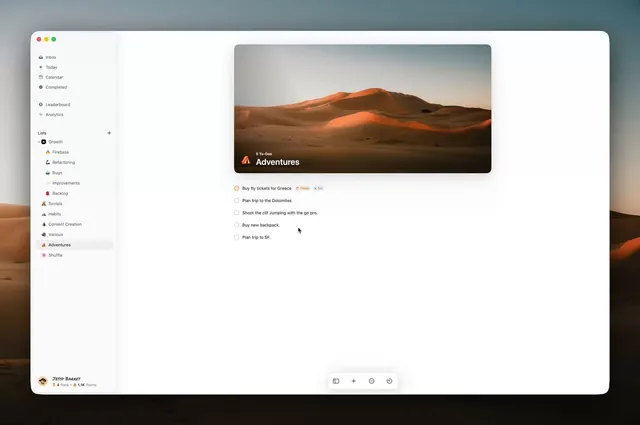Open the Inbox in the sidebar
Viewport: 640px width, 425px height.
[x=48, y=57]
